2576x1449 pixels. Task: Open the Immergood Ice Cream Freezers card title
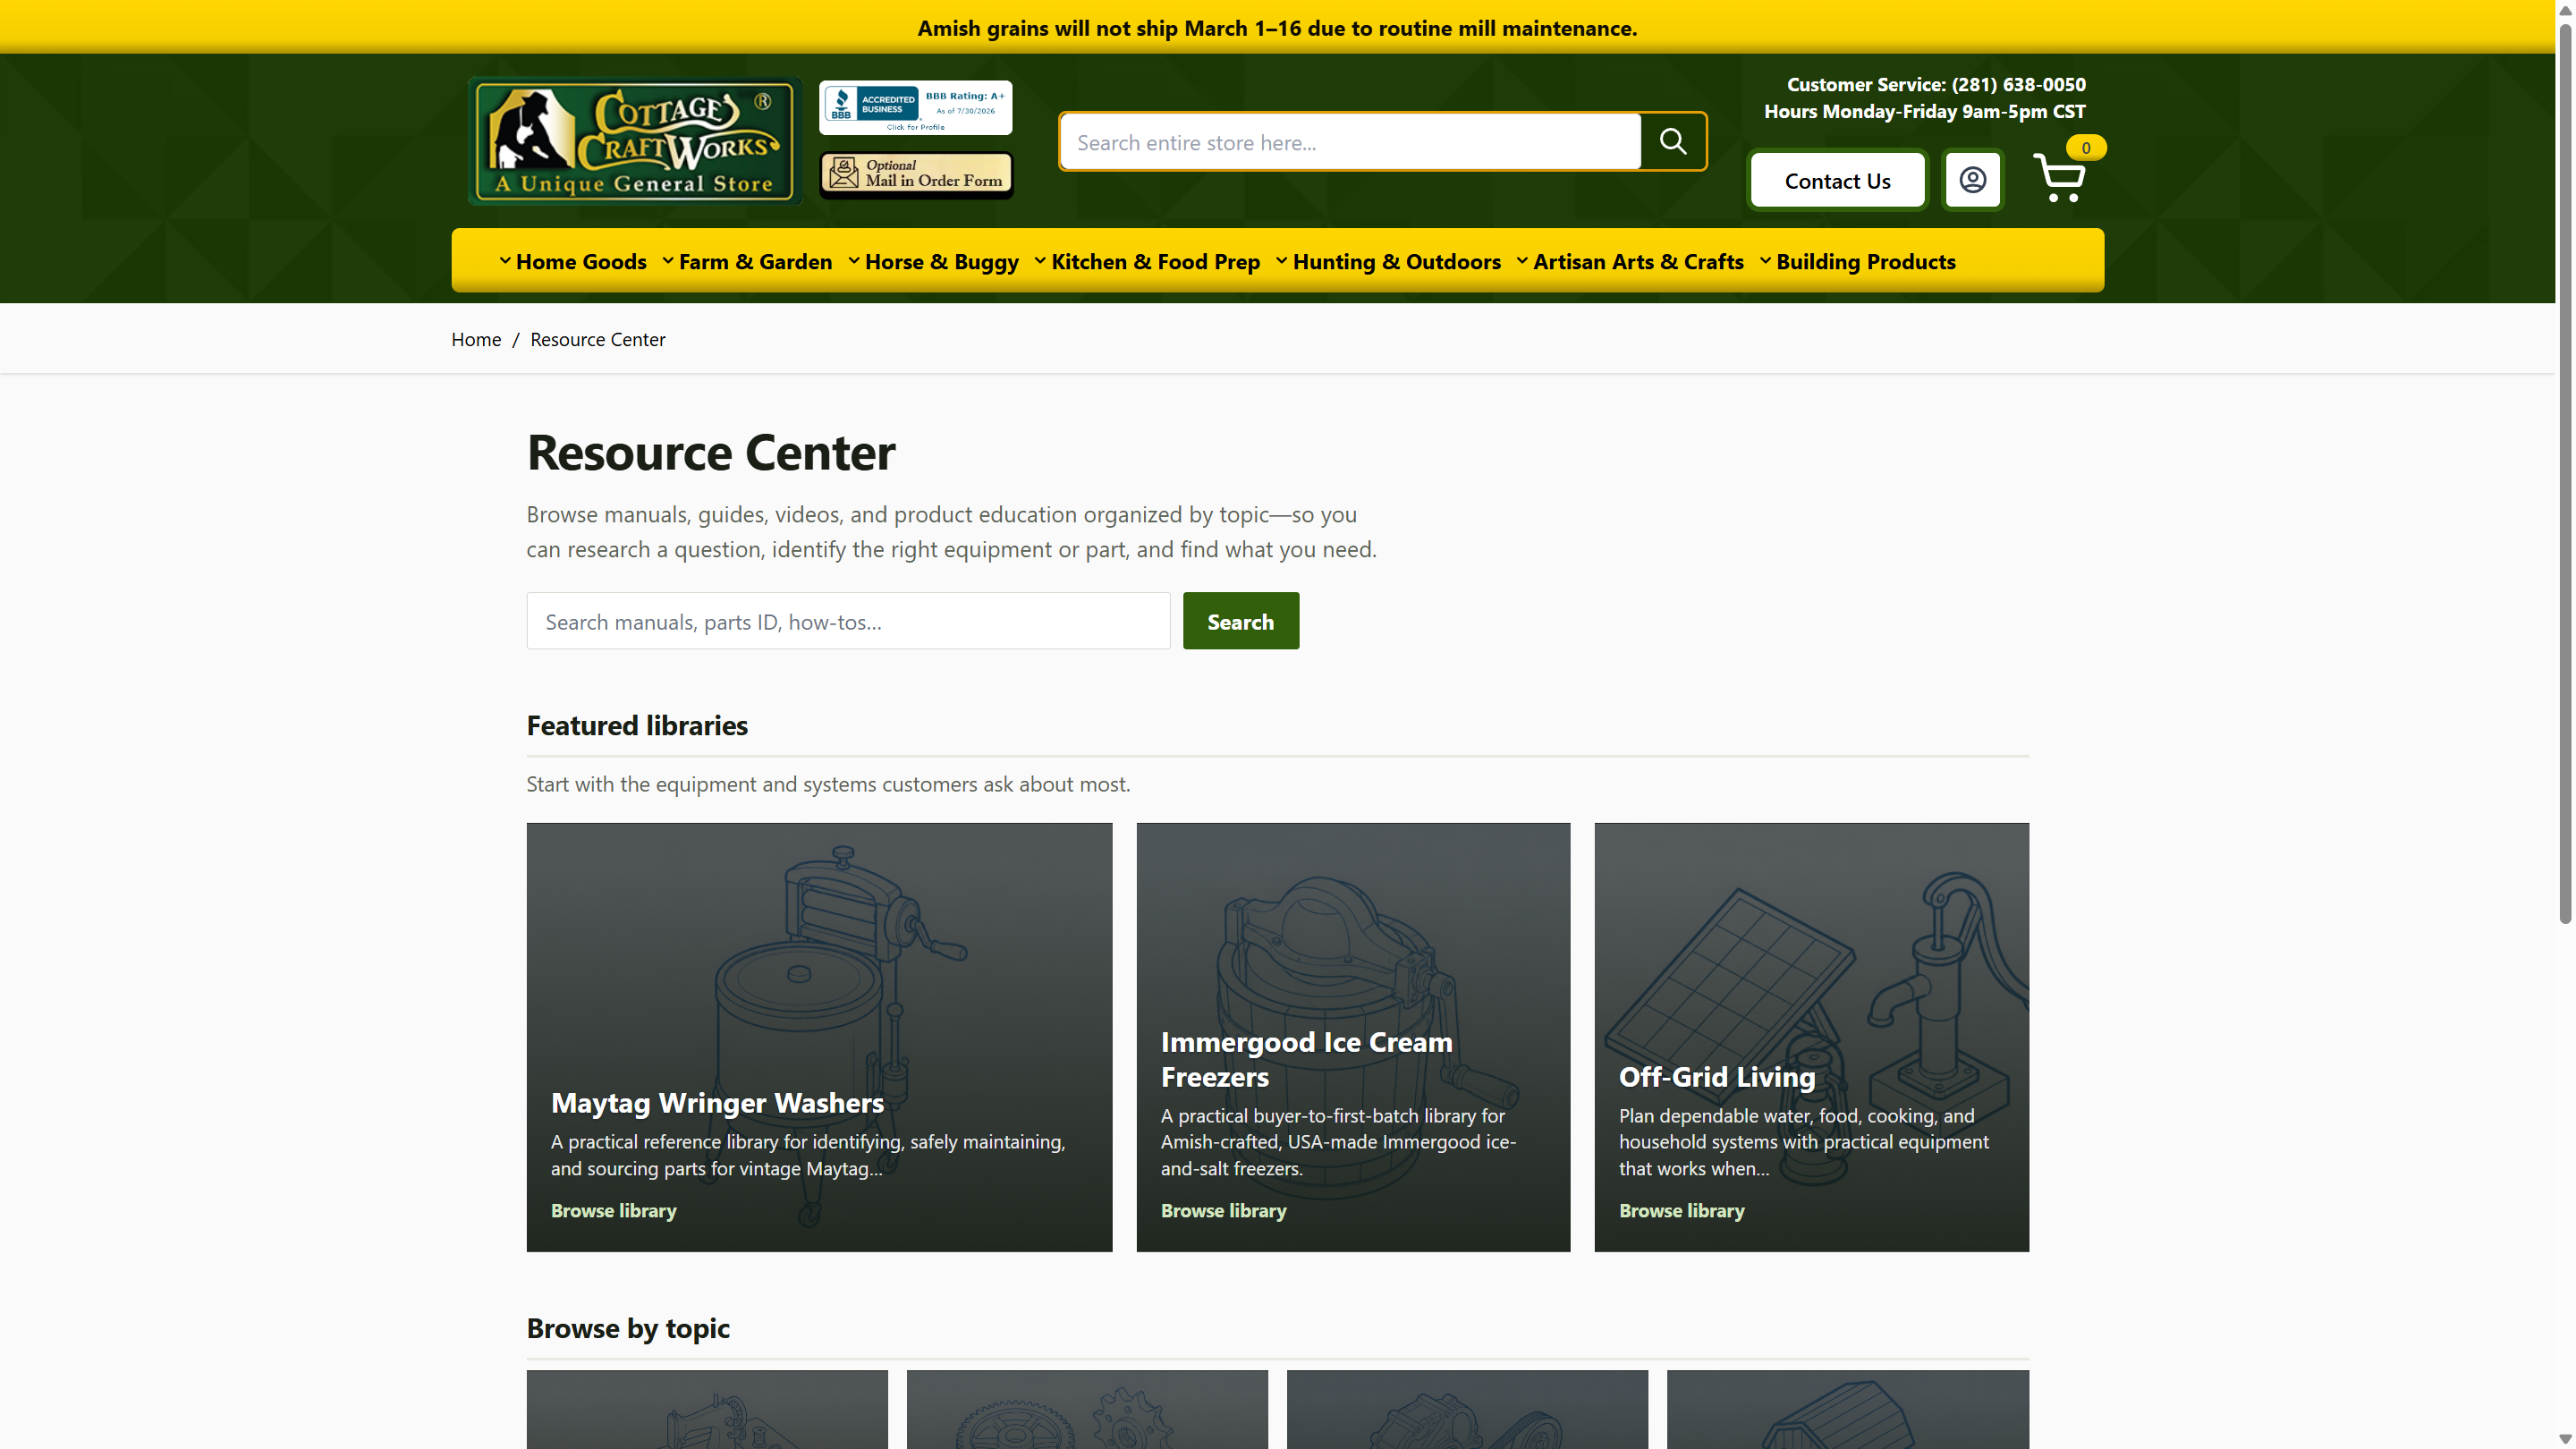pos(1306,1059)
